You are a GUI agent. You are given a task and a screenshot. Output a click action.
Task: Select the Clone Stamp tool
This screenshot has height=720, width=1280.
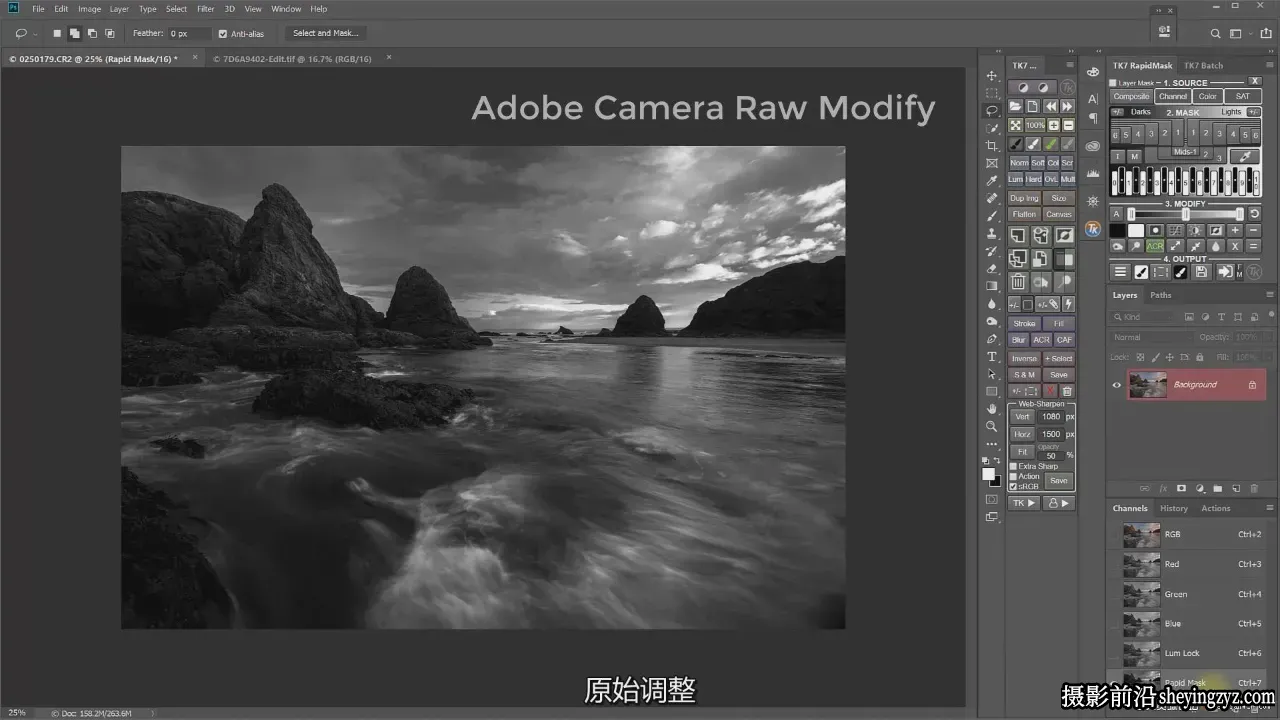pos(992,234)
